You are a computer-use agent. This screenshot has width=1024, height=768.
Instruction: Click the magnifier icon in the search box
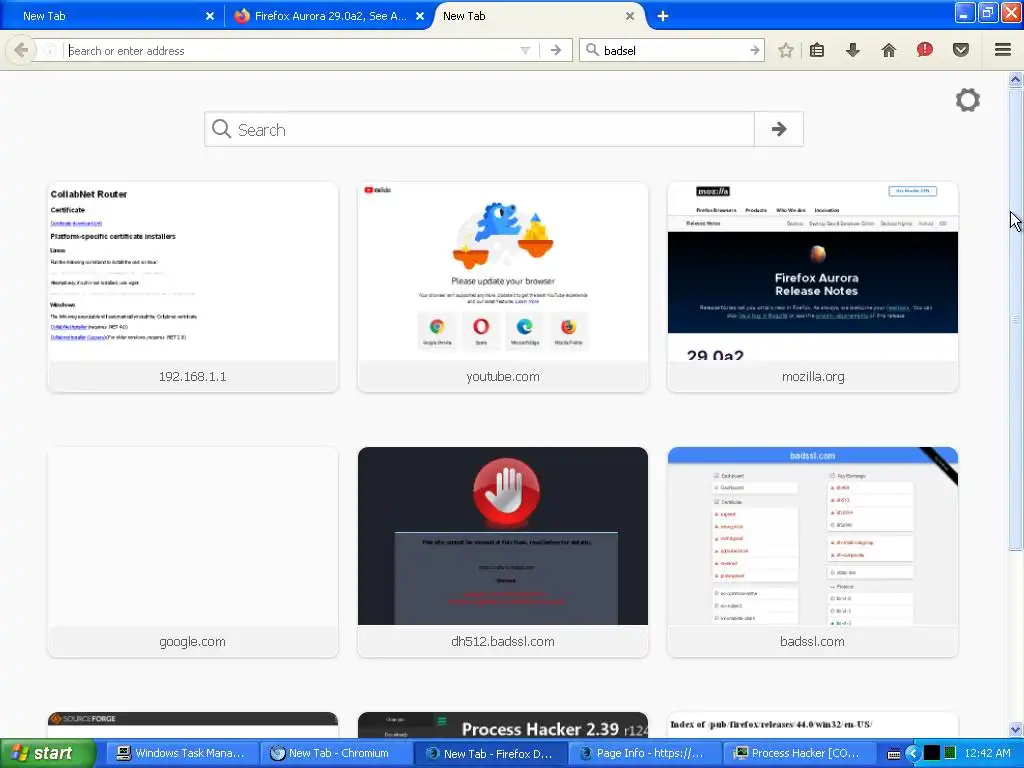592,50
